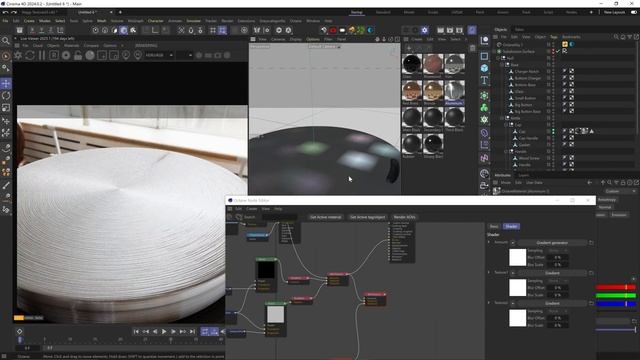Click Render AOVs button in node editor
Image resolution: width=640 pixels, height=360 pixels.
coord(404,217)
